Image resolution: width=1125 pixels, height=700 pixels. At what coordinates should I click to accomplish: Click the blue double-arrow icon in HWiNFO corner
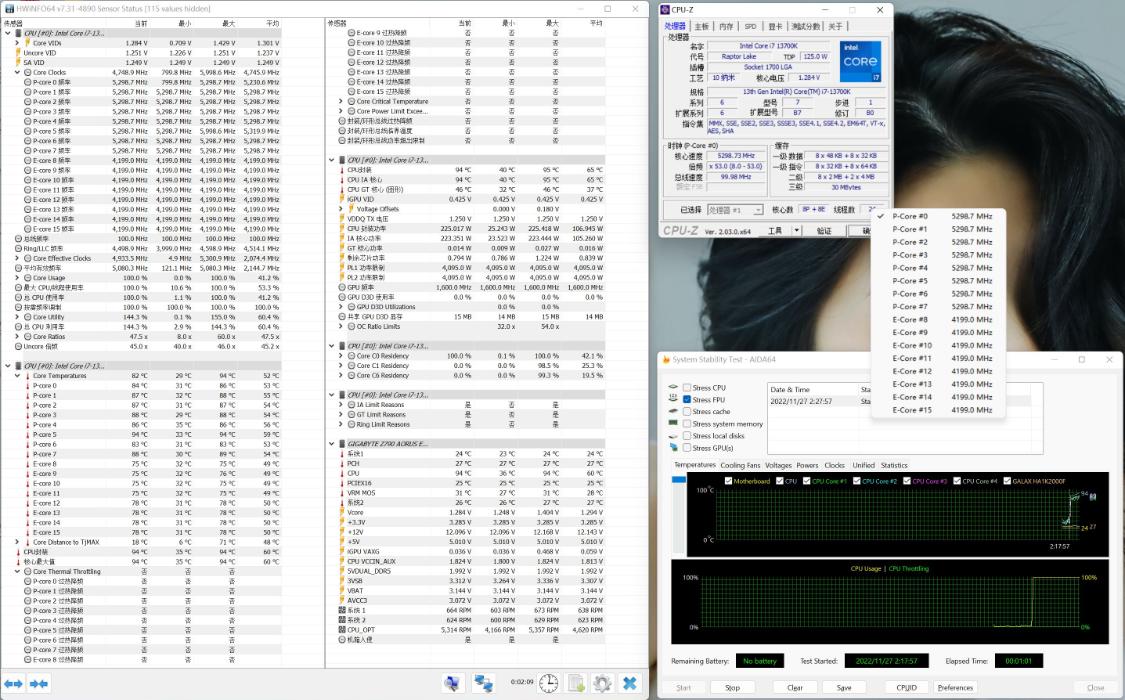click(x=14, y=683)
